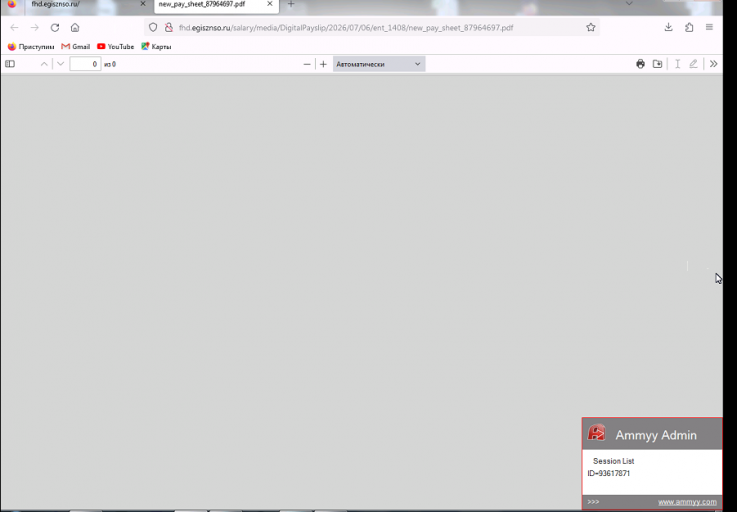Screen dimensions: 737x512
Task: Click the page number input field
Action: 85,64
